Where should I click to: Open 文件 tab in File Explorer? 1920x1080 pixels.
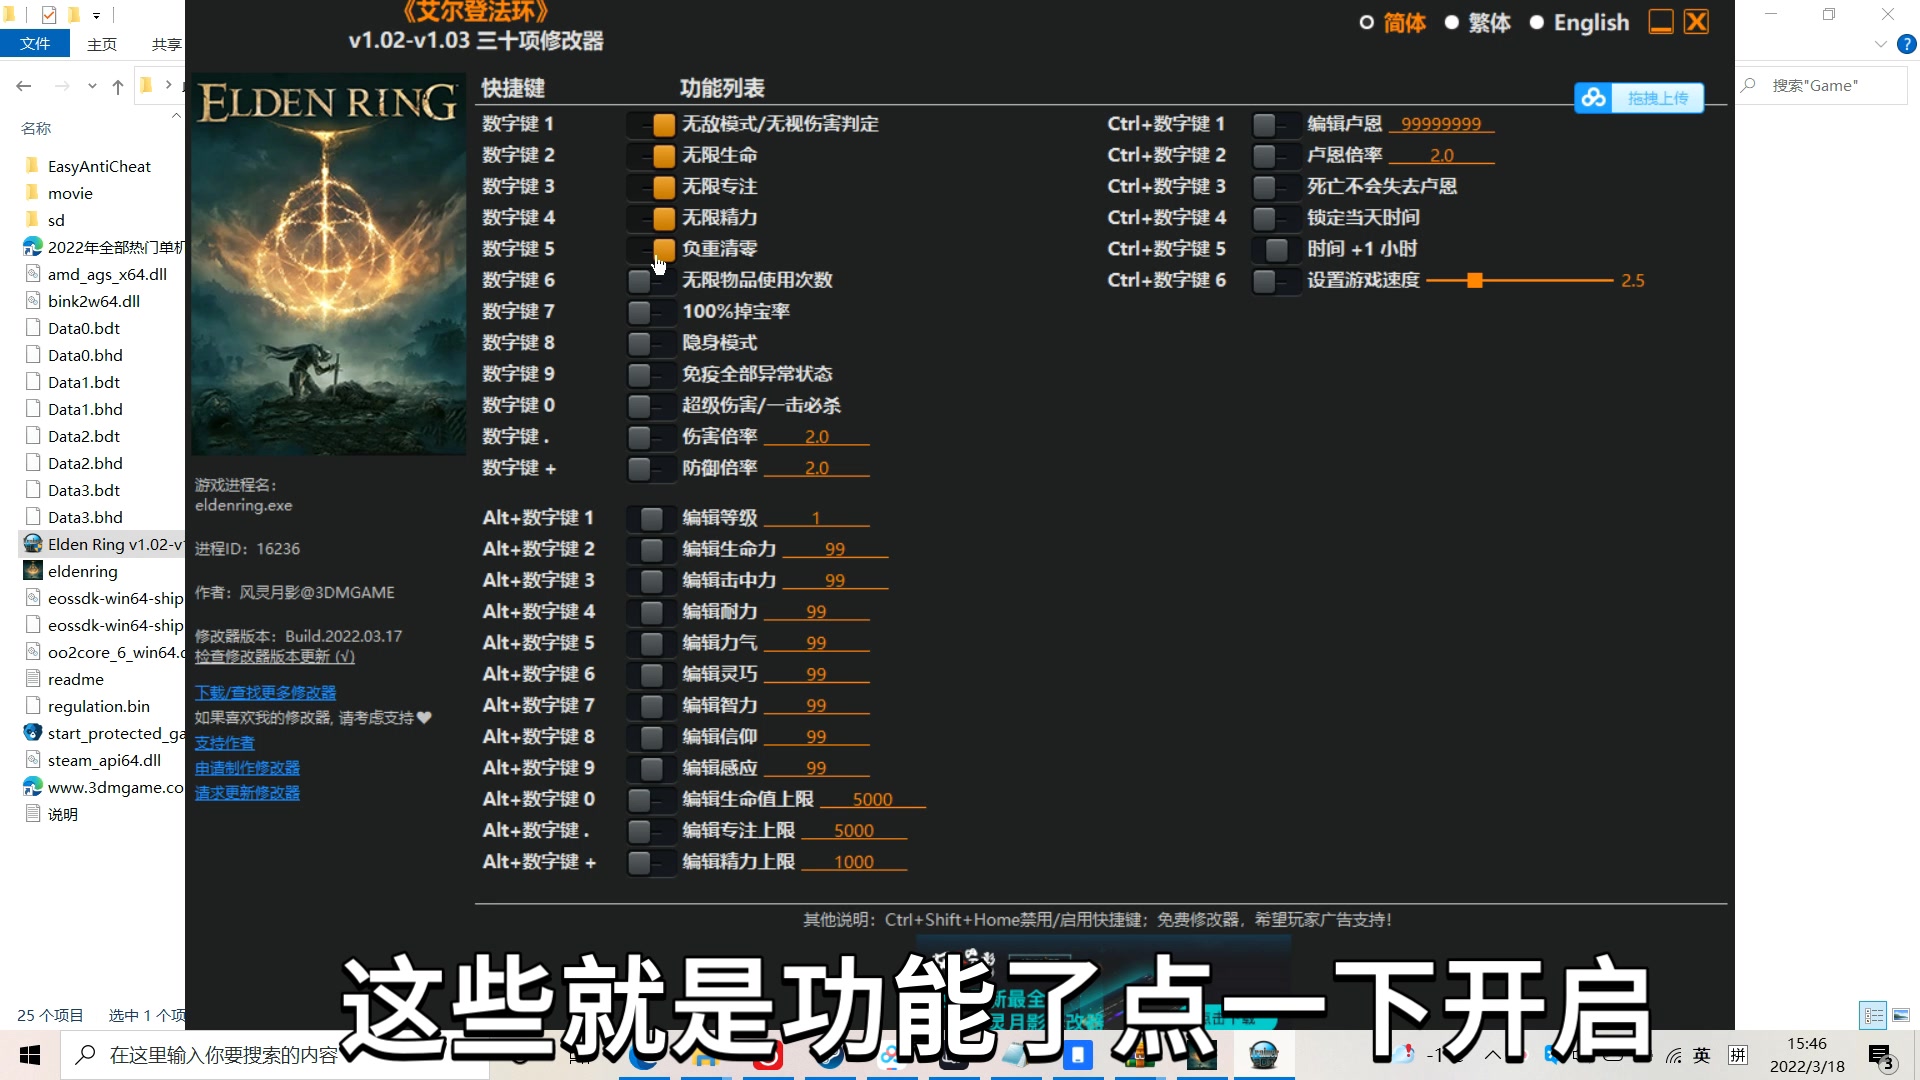point(35,44)
